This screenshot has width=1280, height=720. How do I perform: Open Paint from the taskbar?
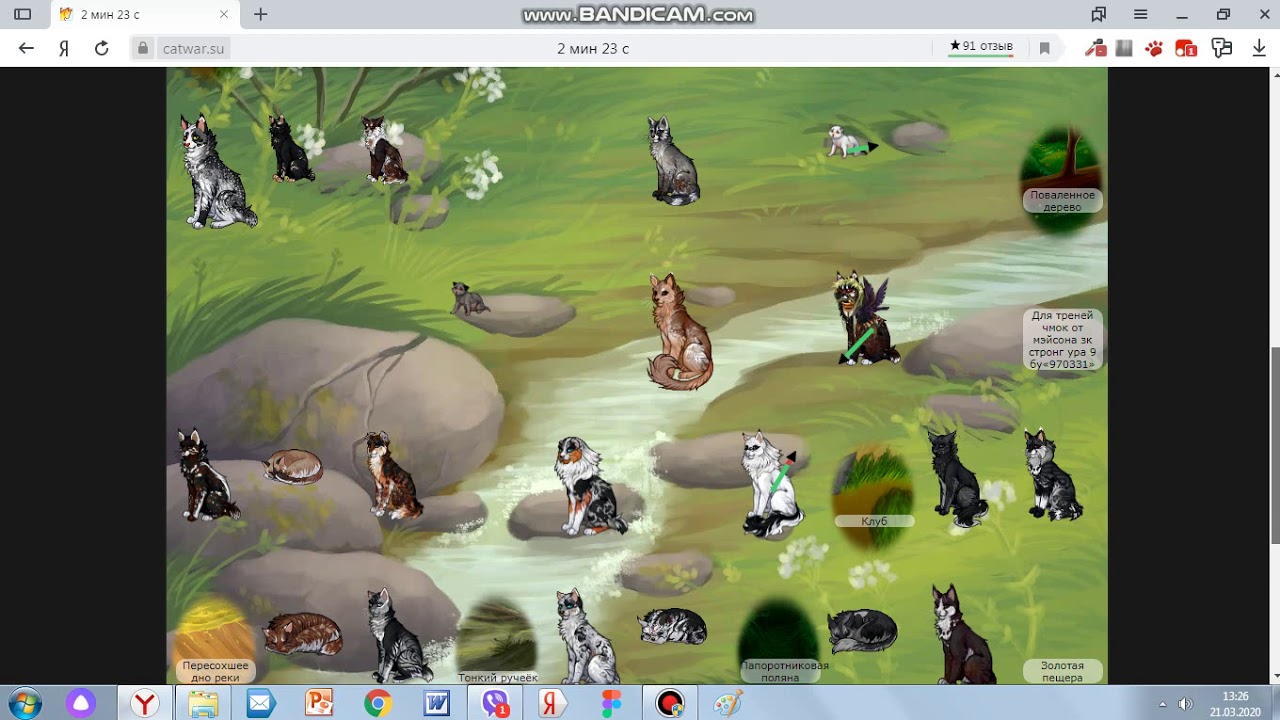click(727, 703)
